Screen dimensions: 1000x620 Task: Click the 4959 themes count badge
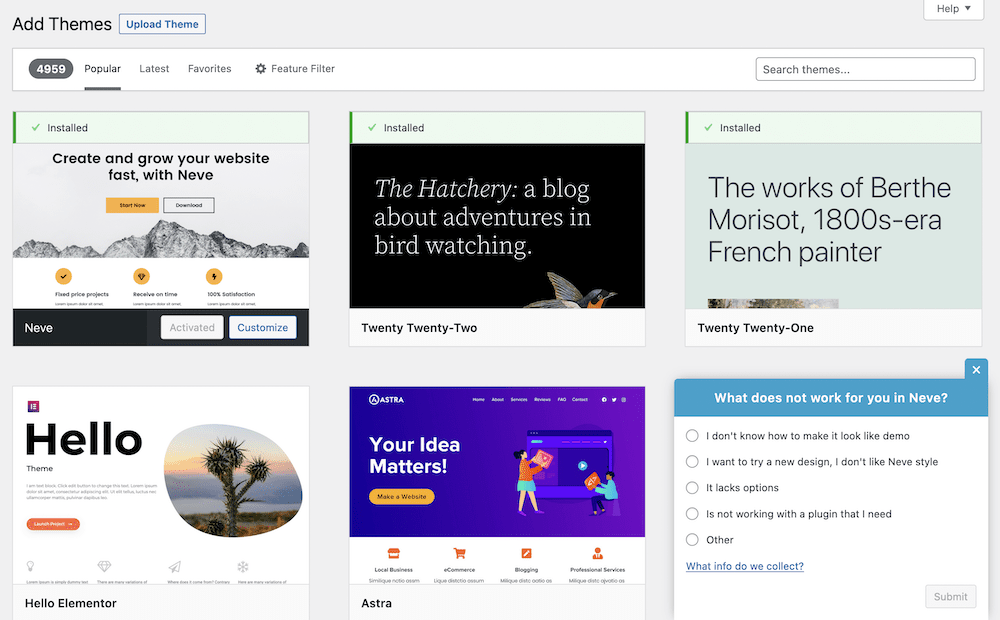50,68
